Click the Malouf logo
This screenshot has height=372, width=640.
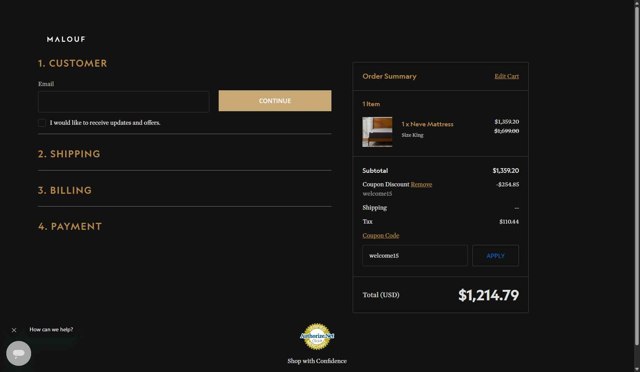coord(66,39)
